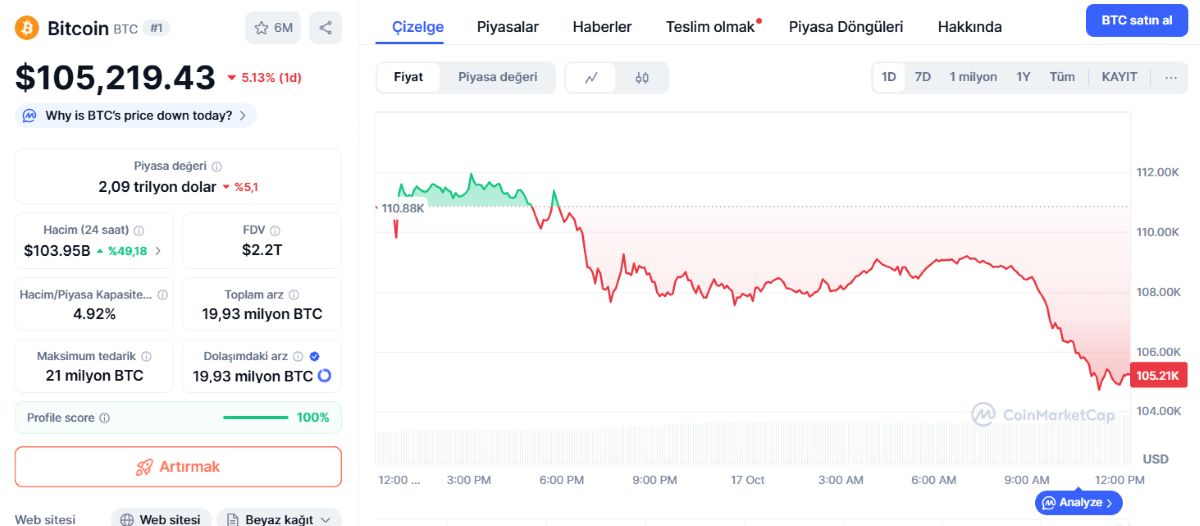Click the Analyze button under chart
The width and height of the screenshot is (1200, 526).
coord(1079,502)
